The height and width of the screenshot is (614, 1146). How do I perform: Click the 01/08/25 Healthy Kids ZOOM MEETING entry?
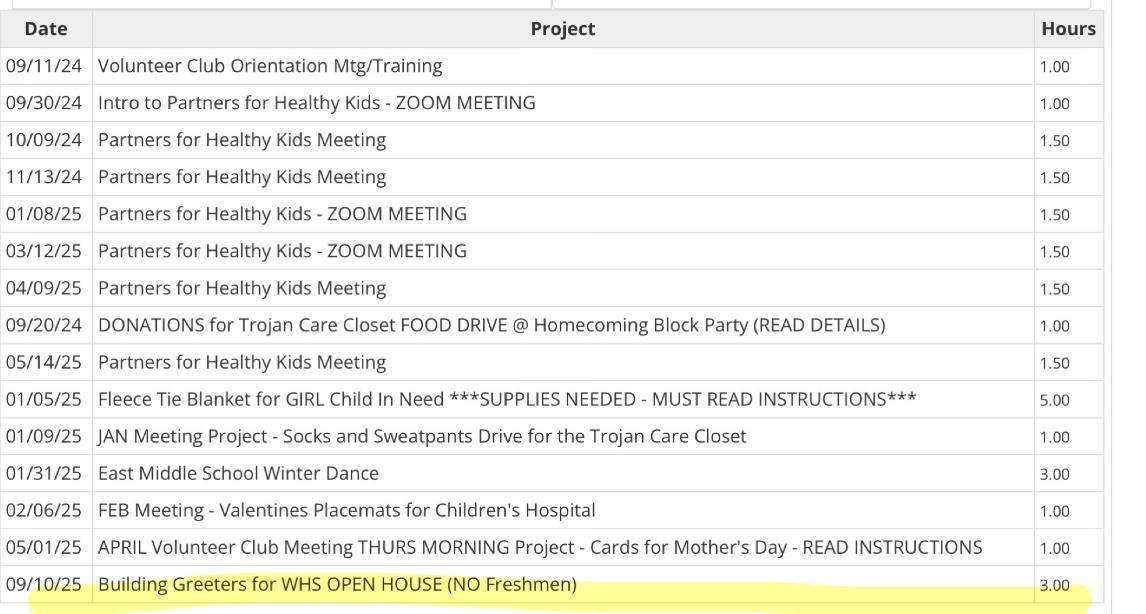(x=282, y=214)
